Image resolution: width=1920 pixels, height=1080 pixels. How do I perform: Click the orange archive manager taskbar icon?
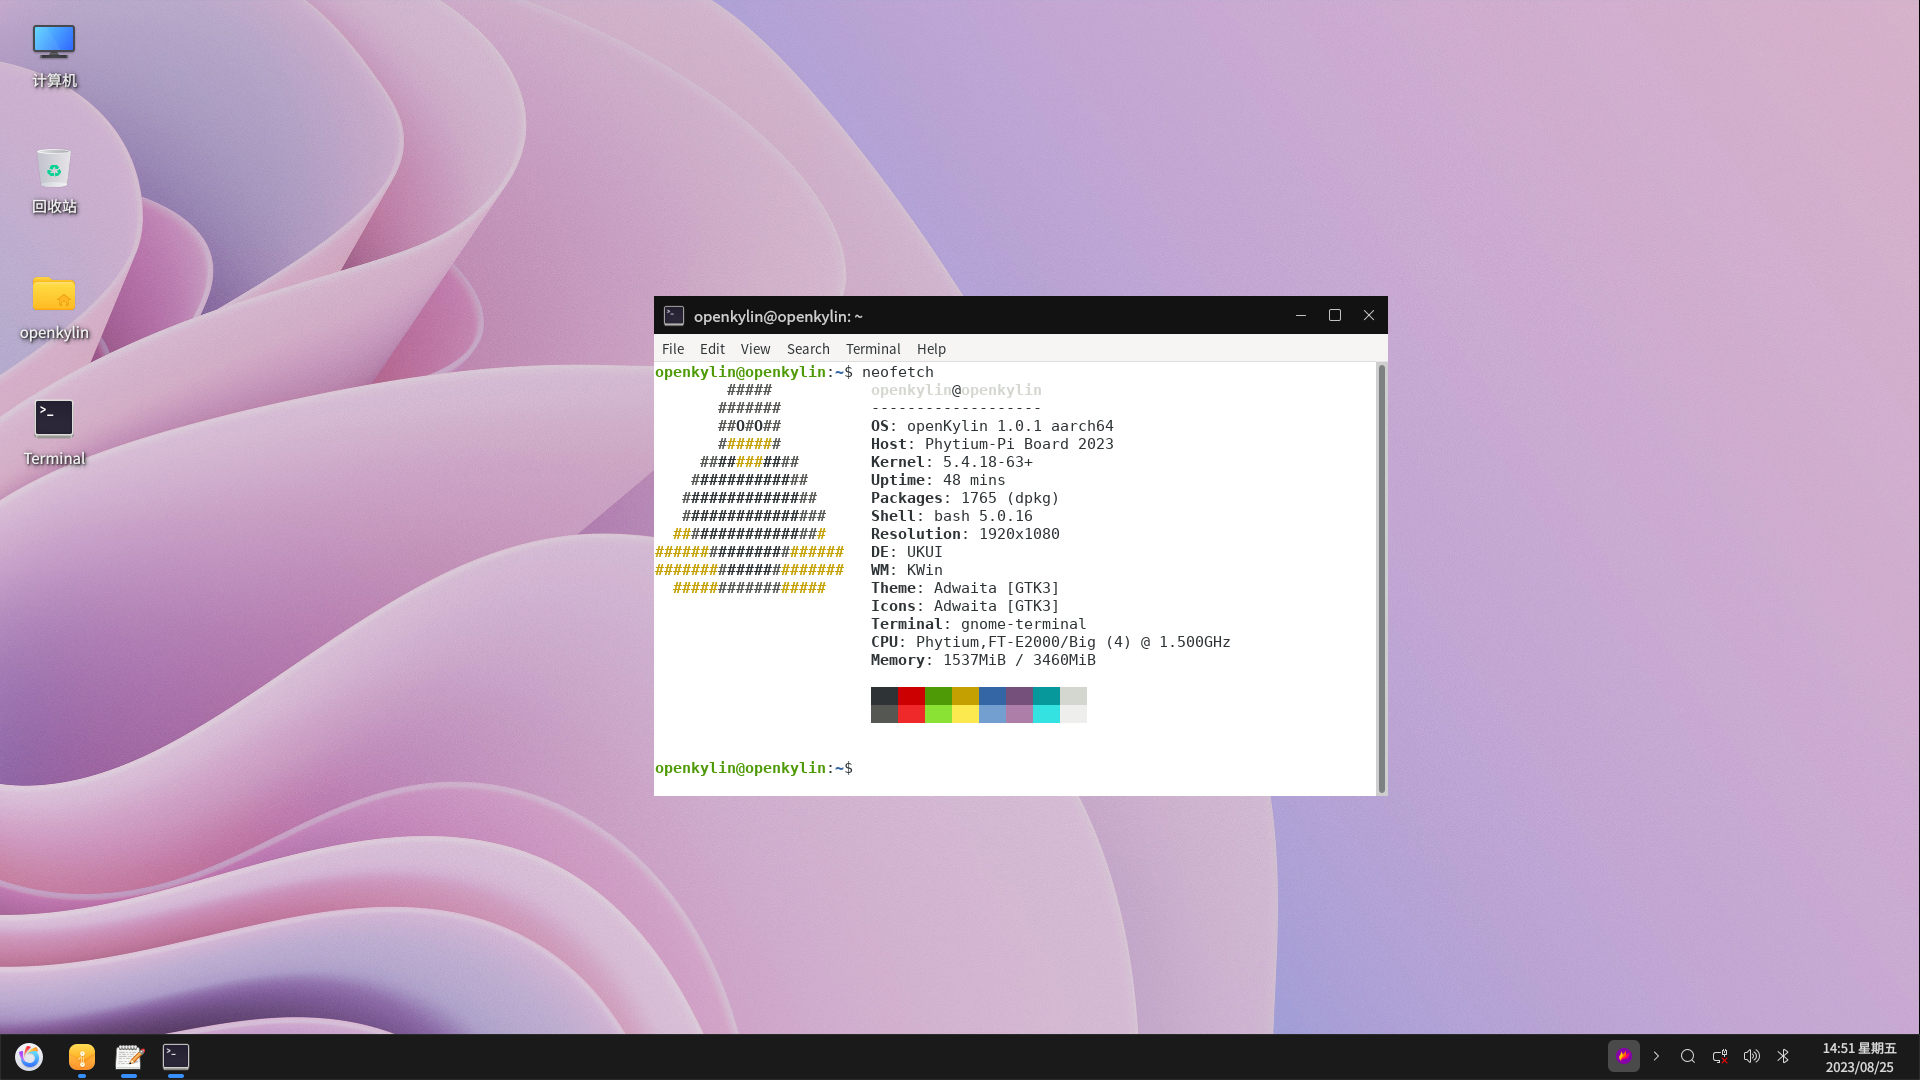(82, 1056)
